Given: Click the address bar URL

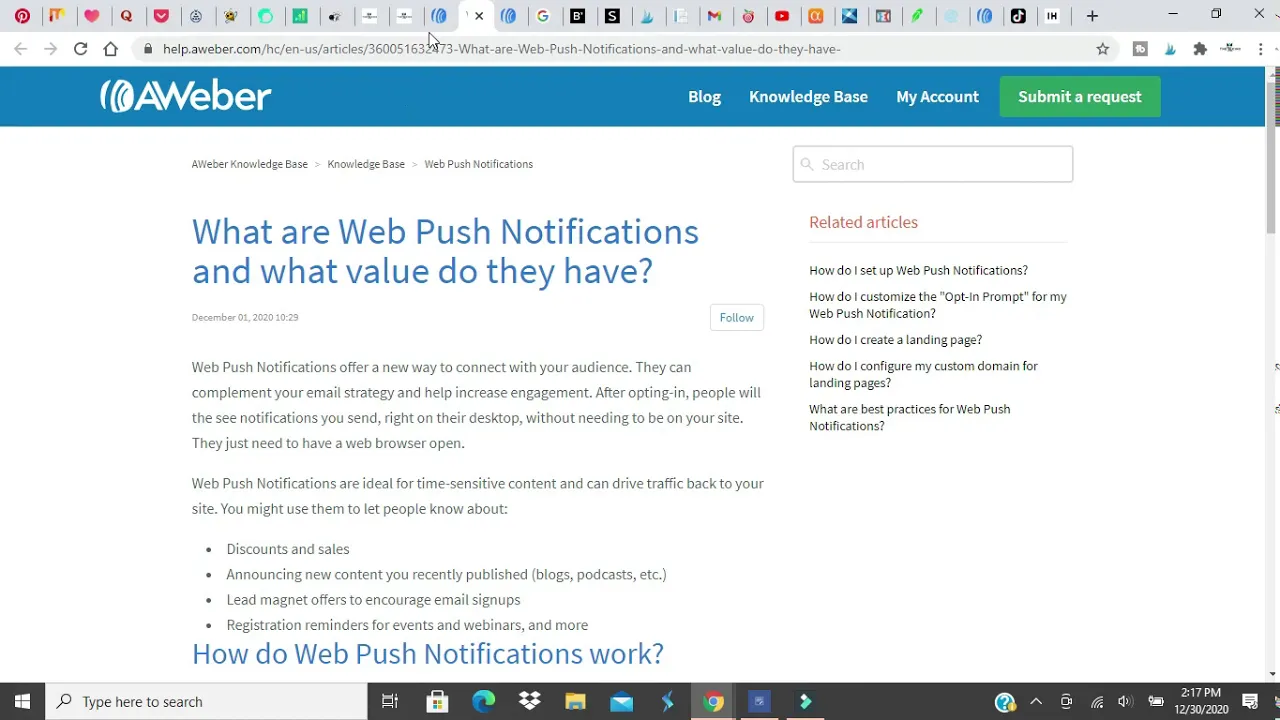Looking at the screenshot, I should (501, 48).
